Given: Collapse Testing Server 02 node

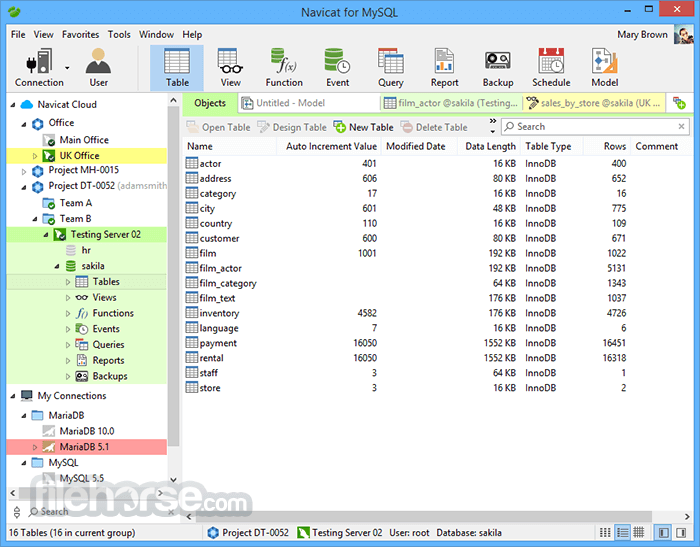Looking at the screenshot, I should tap(46, 234).
